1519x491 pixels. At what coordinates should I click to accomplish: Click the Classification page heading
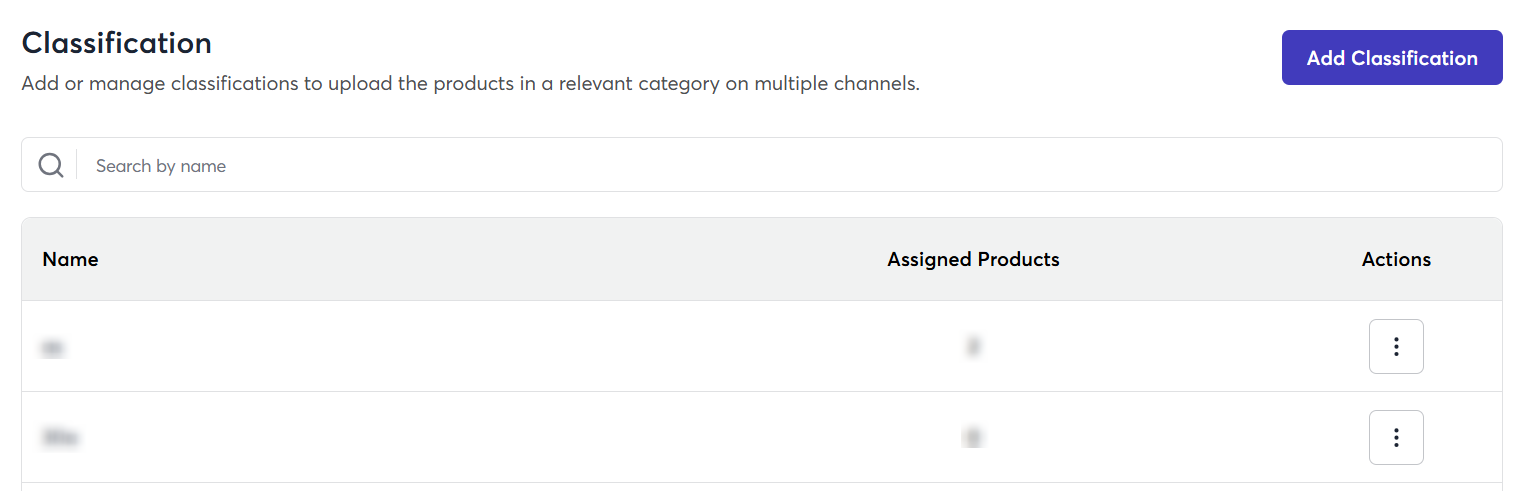pos(116,43)
